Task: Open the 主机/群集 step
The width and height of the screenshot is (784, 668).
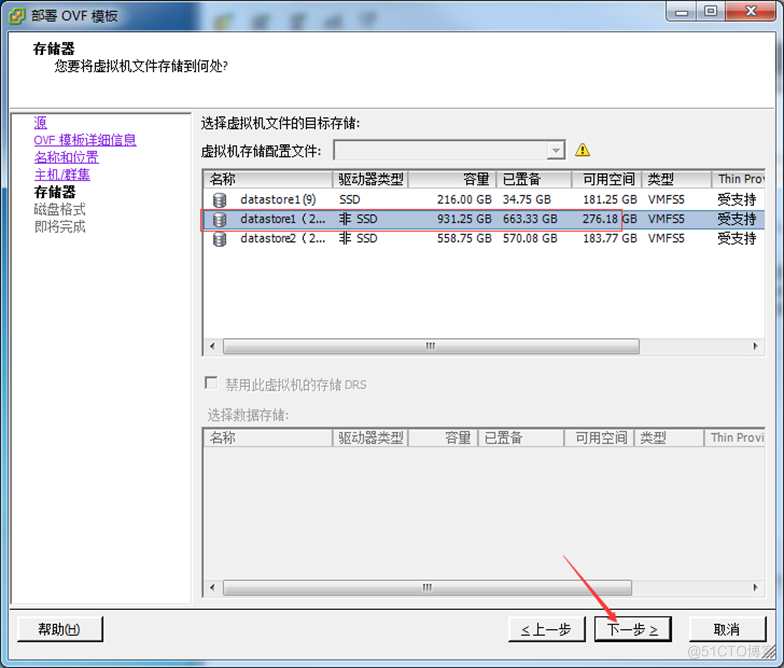Action: (x=62, y=174)
